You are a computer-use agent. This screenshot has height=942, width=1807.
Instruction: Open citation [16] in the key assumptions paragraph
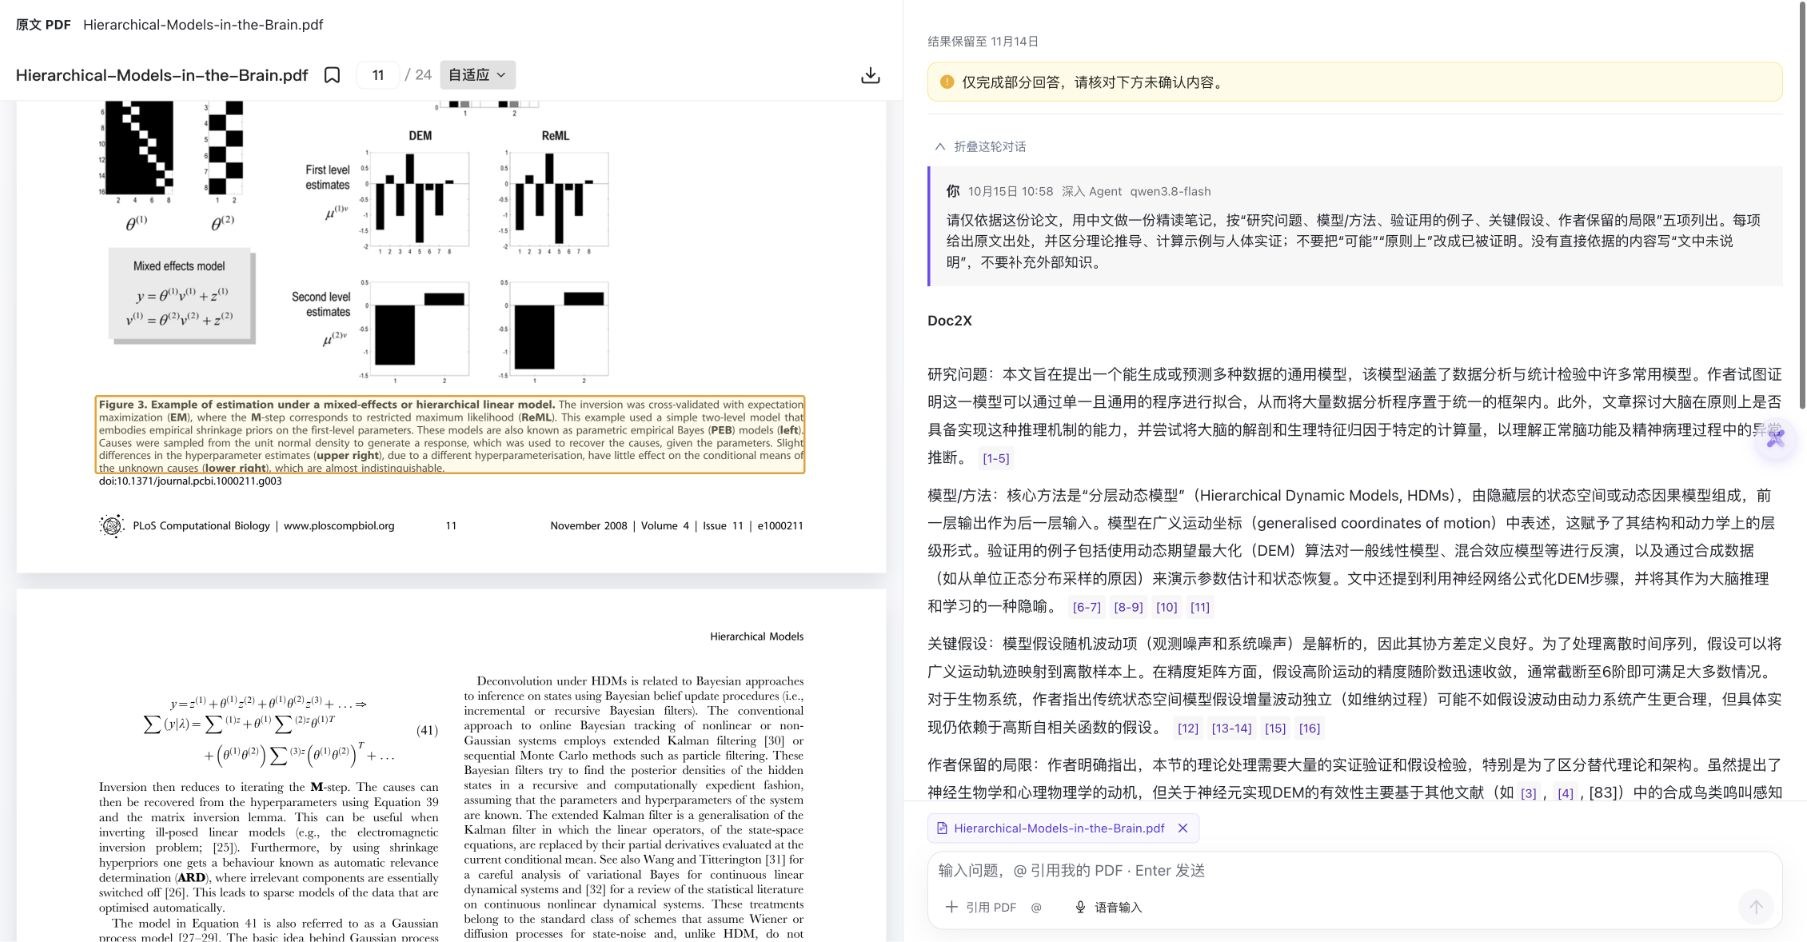click(x=1309, y=728)
